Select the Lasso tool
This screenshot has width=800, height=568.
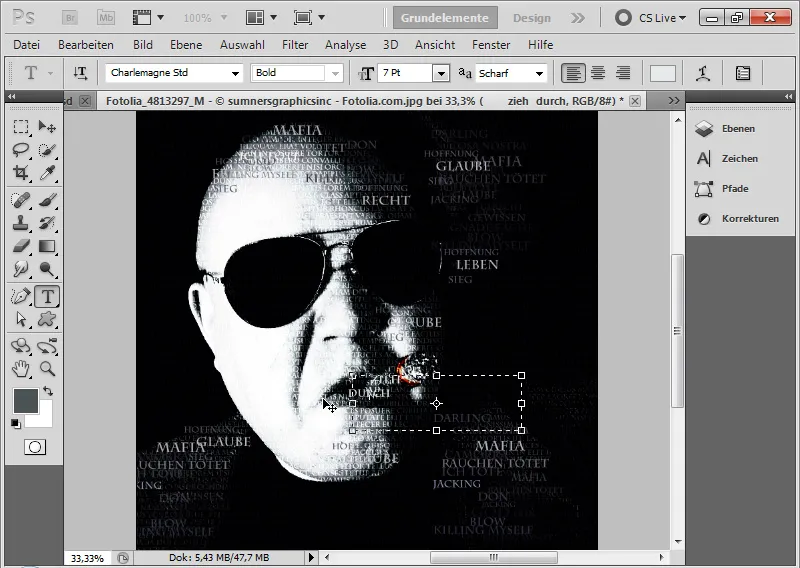21,150
